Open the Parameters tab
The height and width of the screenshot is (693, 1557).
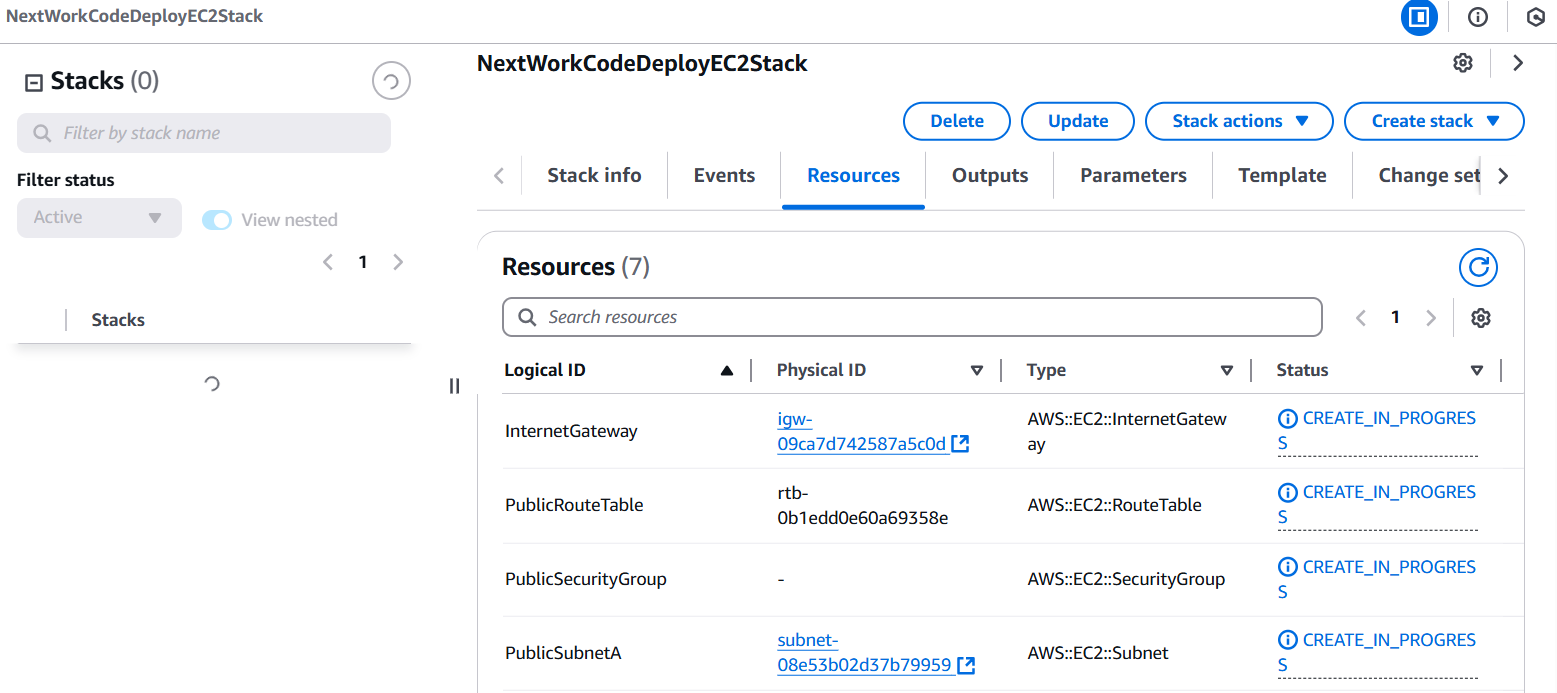tap(1133, 176)
